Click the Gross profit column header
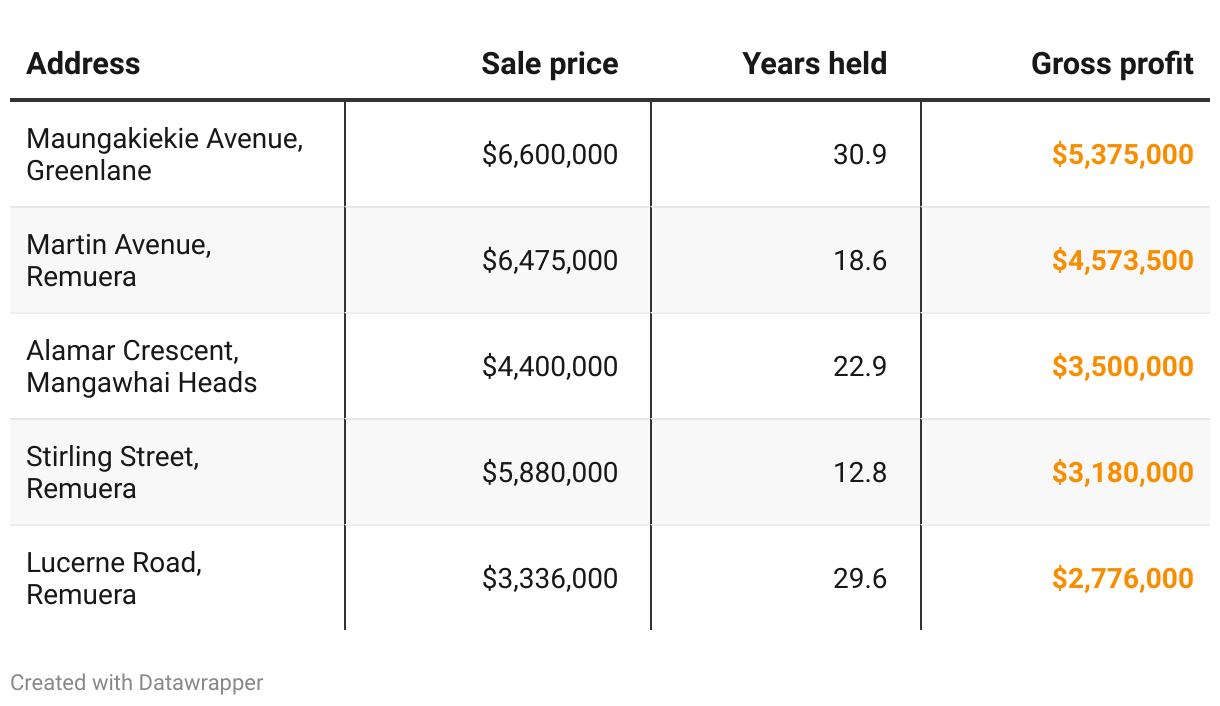 click(1112, 64)
